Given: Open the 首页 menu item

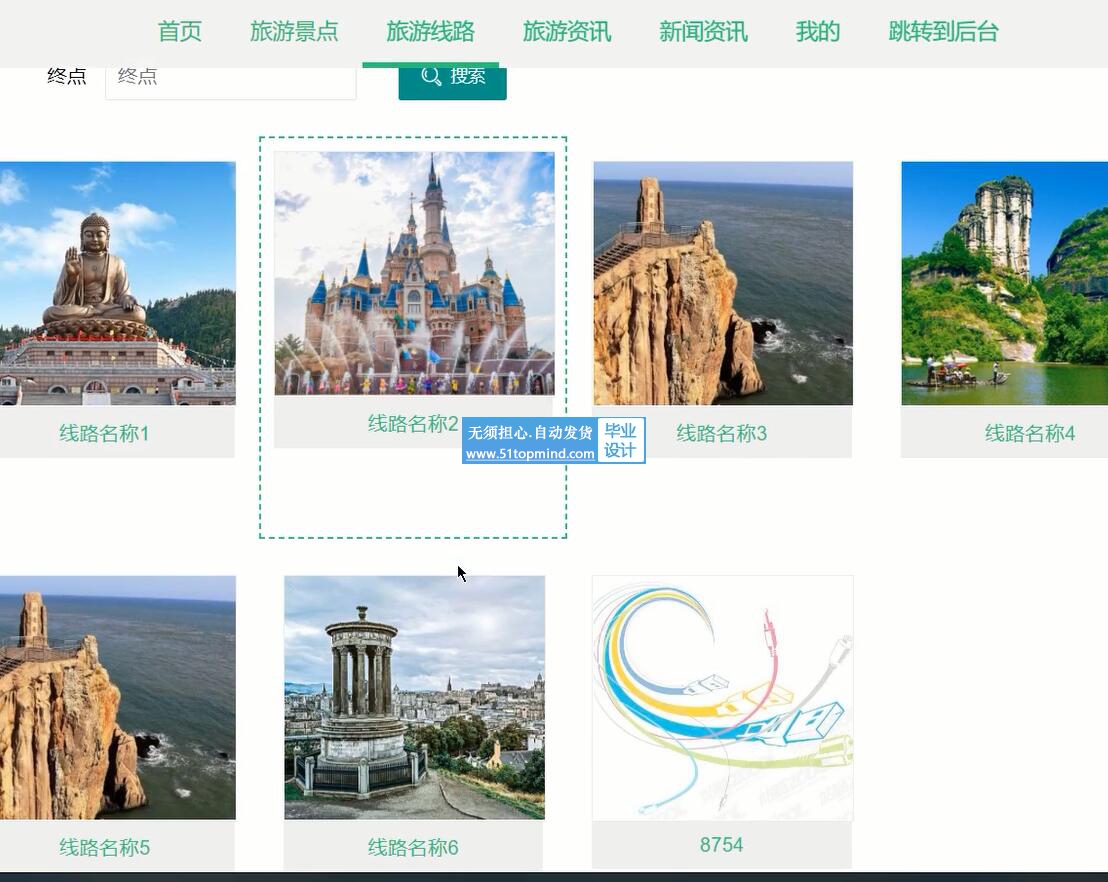Looking at the screenshot, I should [x=179, y=32].
